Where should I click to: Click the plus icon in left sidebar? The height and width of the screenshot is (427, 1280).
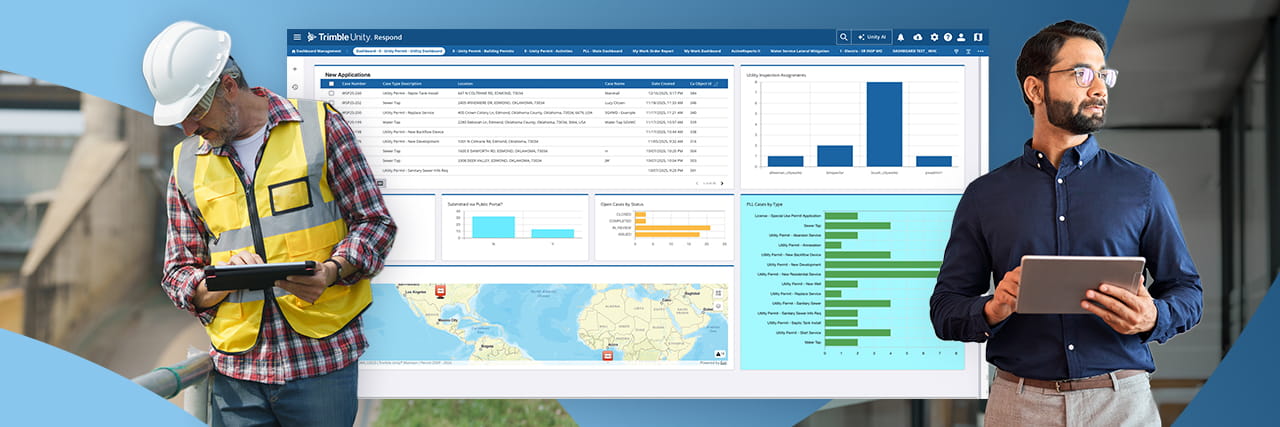pos(295,69)
